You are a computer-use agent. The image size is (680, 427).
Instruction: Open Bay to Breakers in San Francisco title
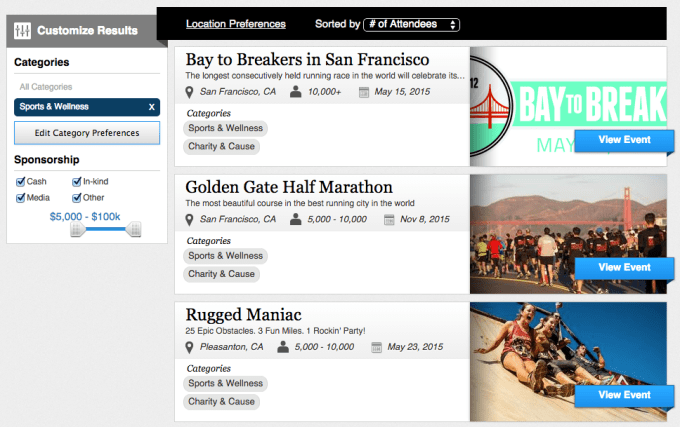(307, 59)
